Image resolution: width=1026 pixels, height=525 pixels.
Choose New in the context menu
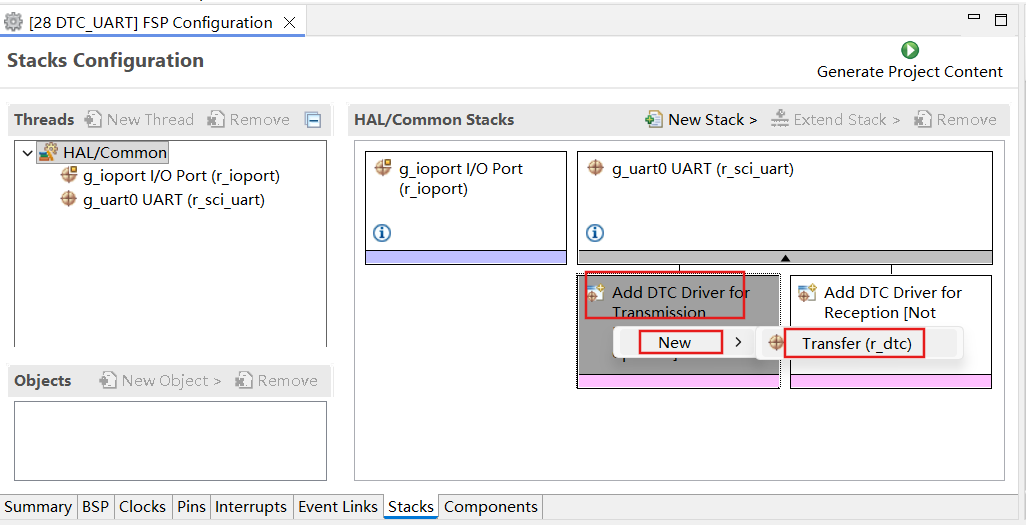(x=675, y=342)
